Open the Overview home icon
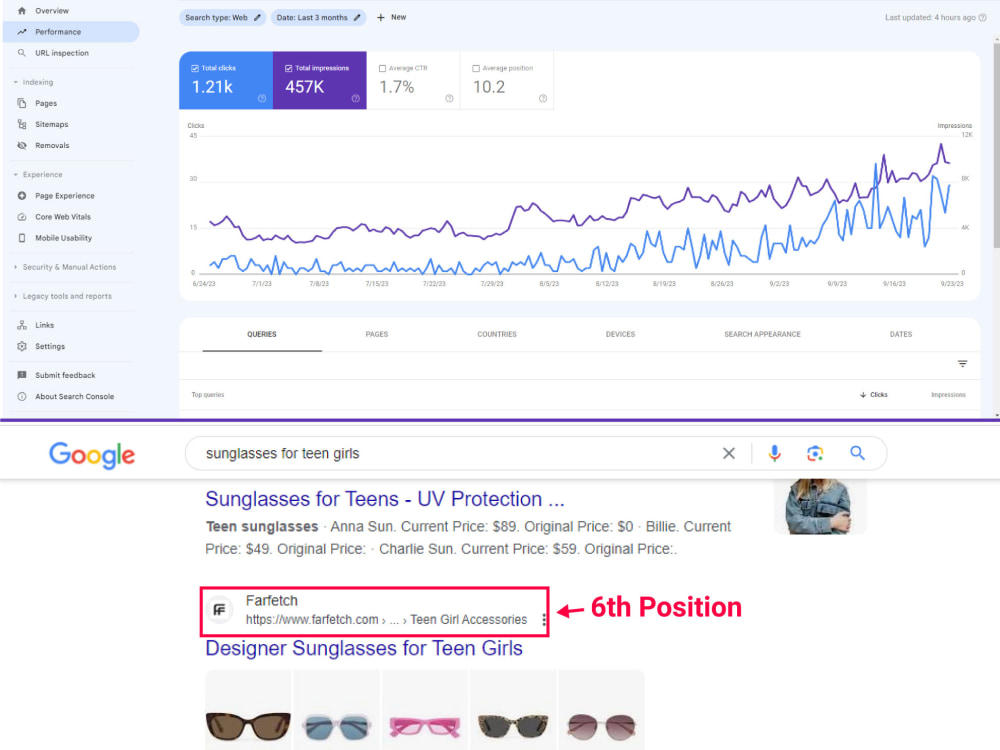 (x=22, y=11)
